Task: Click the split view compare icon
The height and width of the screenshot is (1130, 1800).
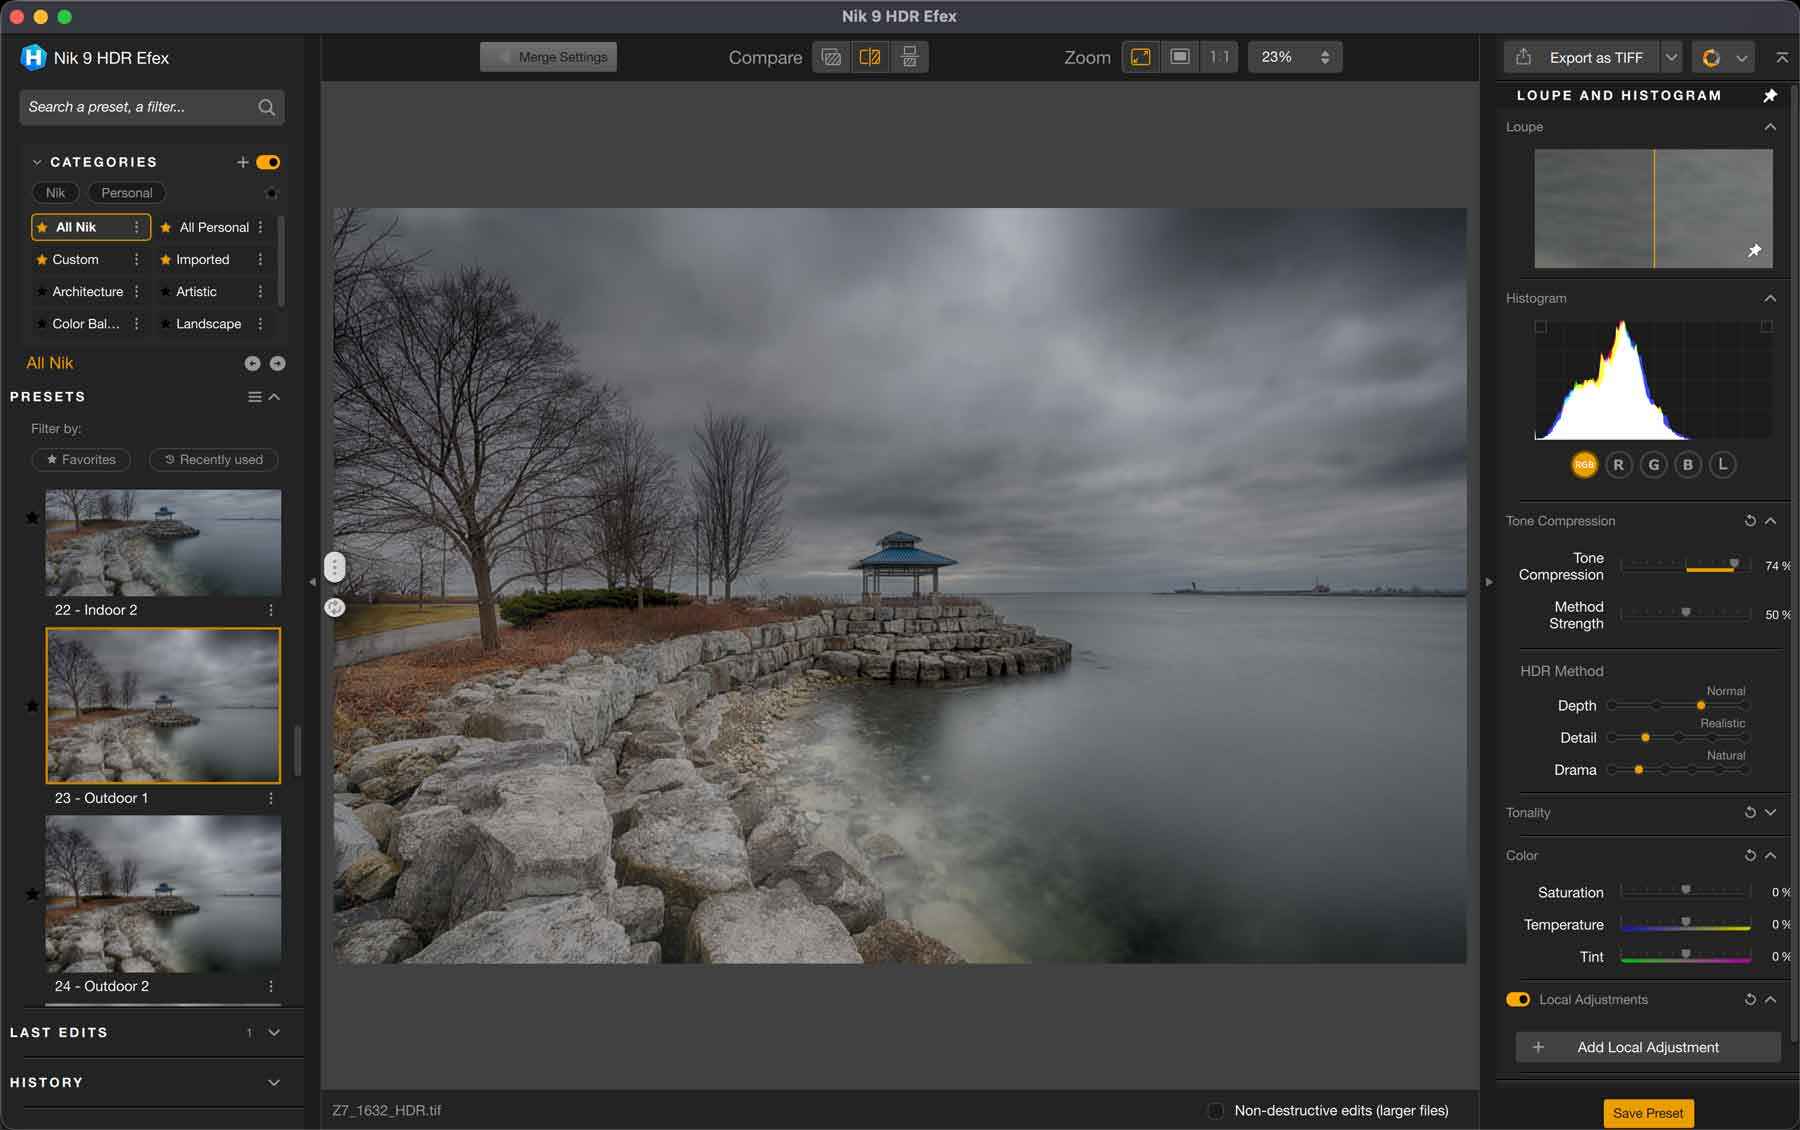Action: 870,57
